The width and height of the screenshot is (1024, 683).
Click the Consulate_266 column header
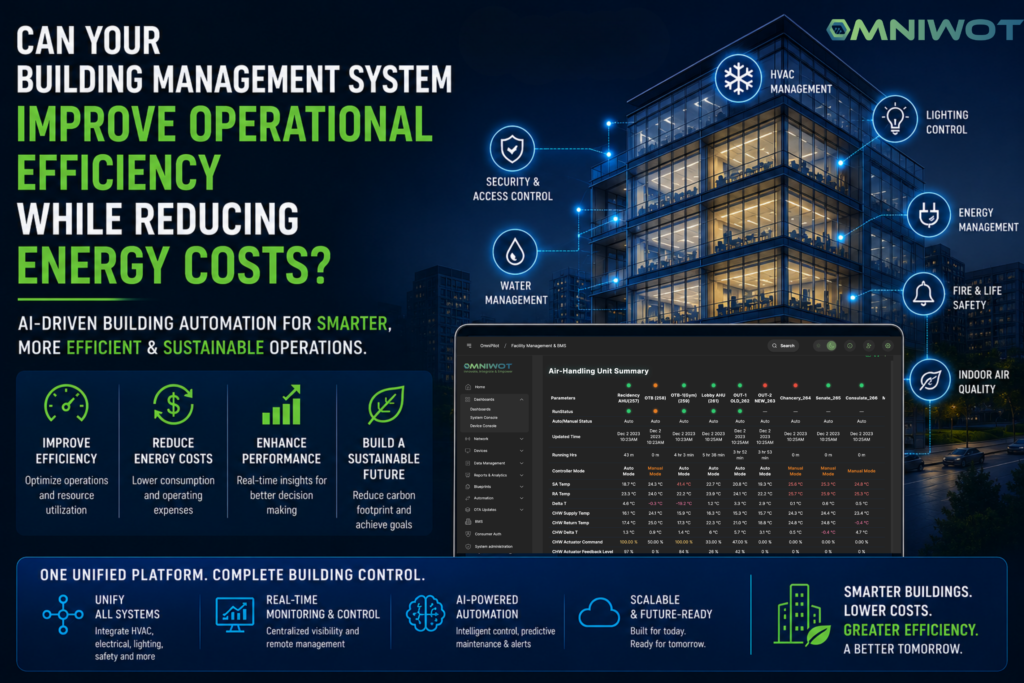(x=861, y=398)
